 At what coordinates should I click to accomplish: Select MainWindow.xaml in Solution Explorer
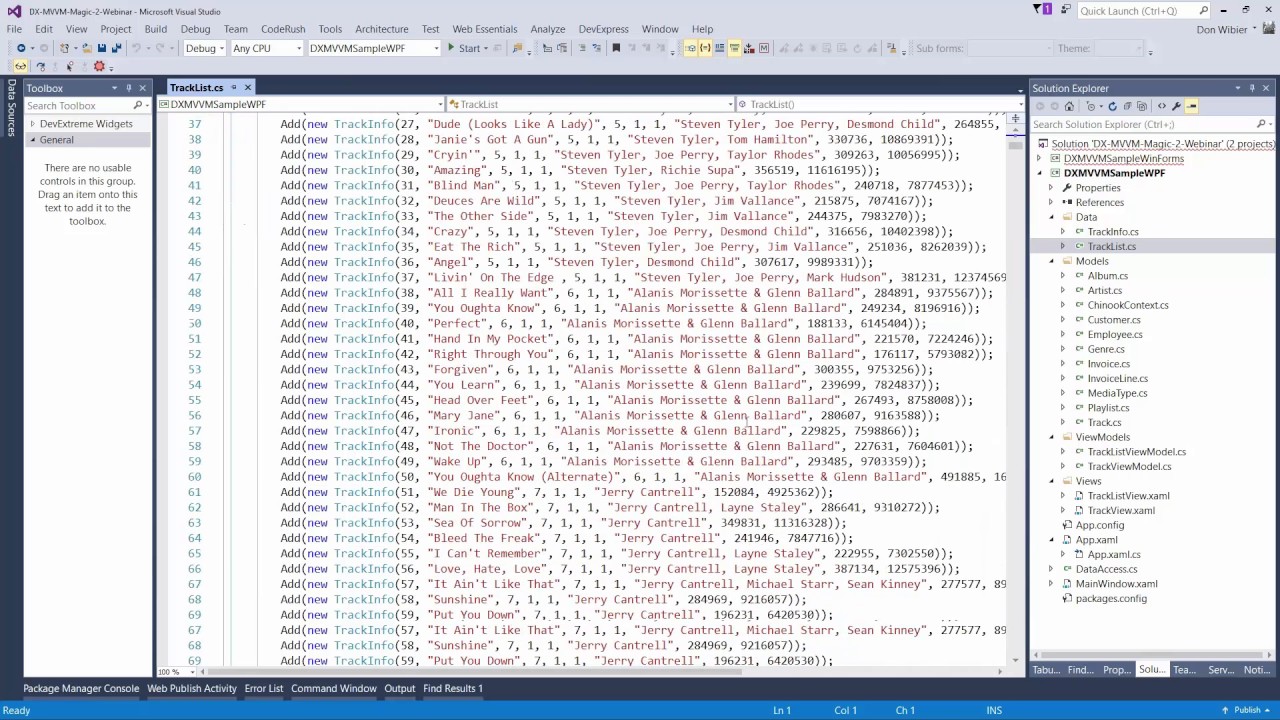click(x=1116, y=584)
